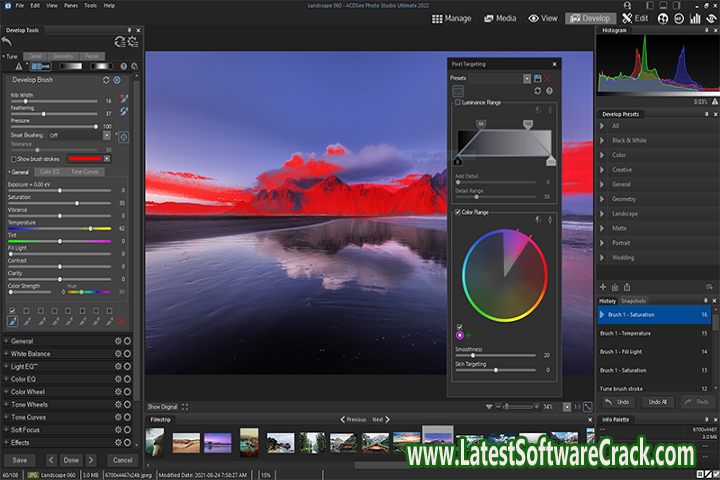Delete brush with the red X icon

click(122, 321)
